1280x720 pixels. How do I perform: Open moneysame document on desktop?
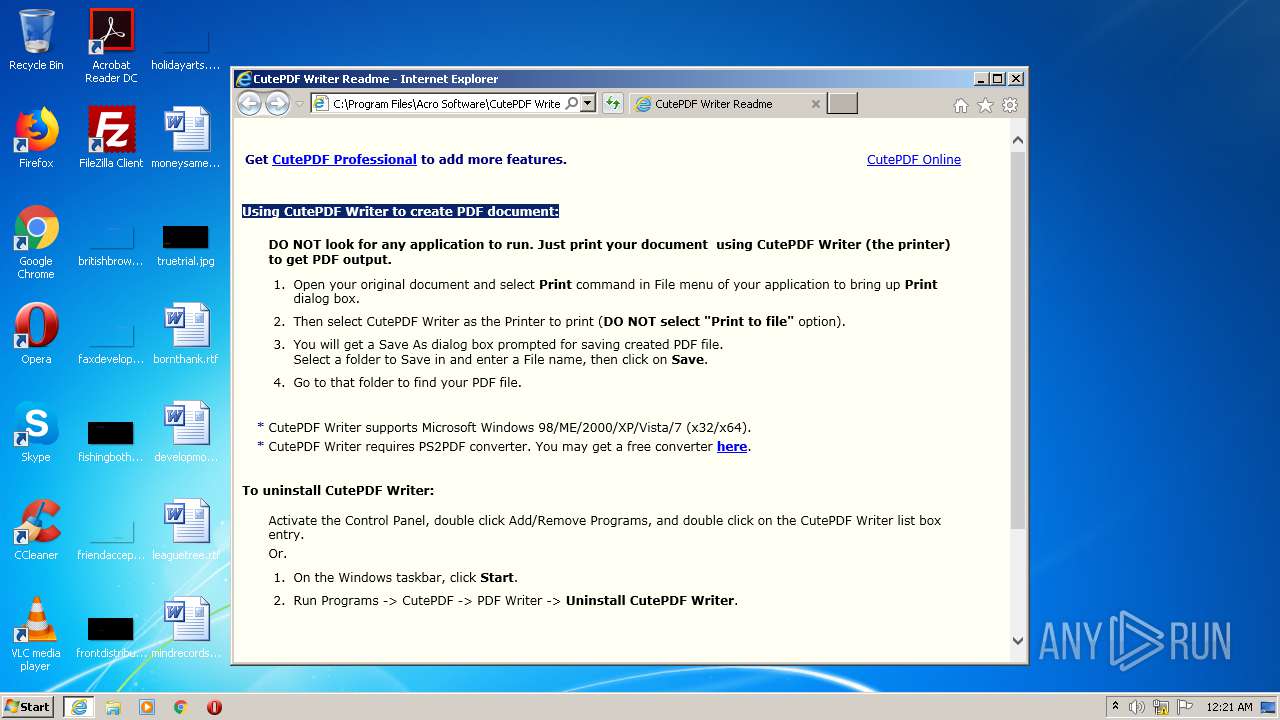(x=186, y=138)
